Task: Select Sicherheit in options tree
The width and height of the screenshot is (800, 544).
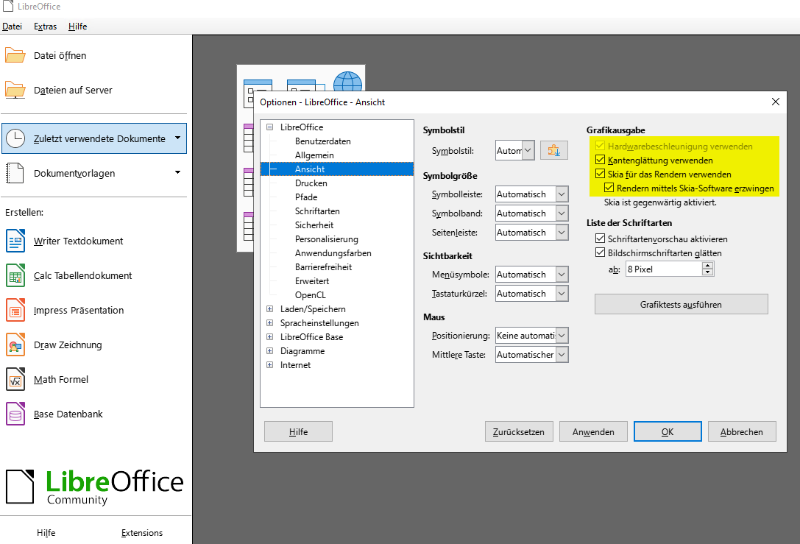Action: (314, 225)
